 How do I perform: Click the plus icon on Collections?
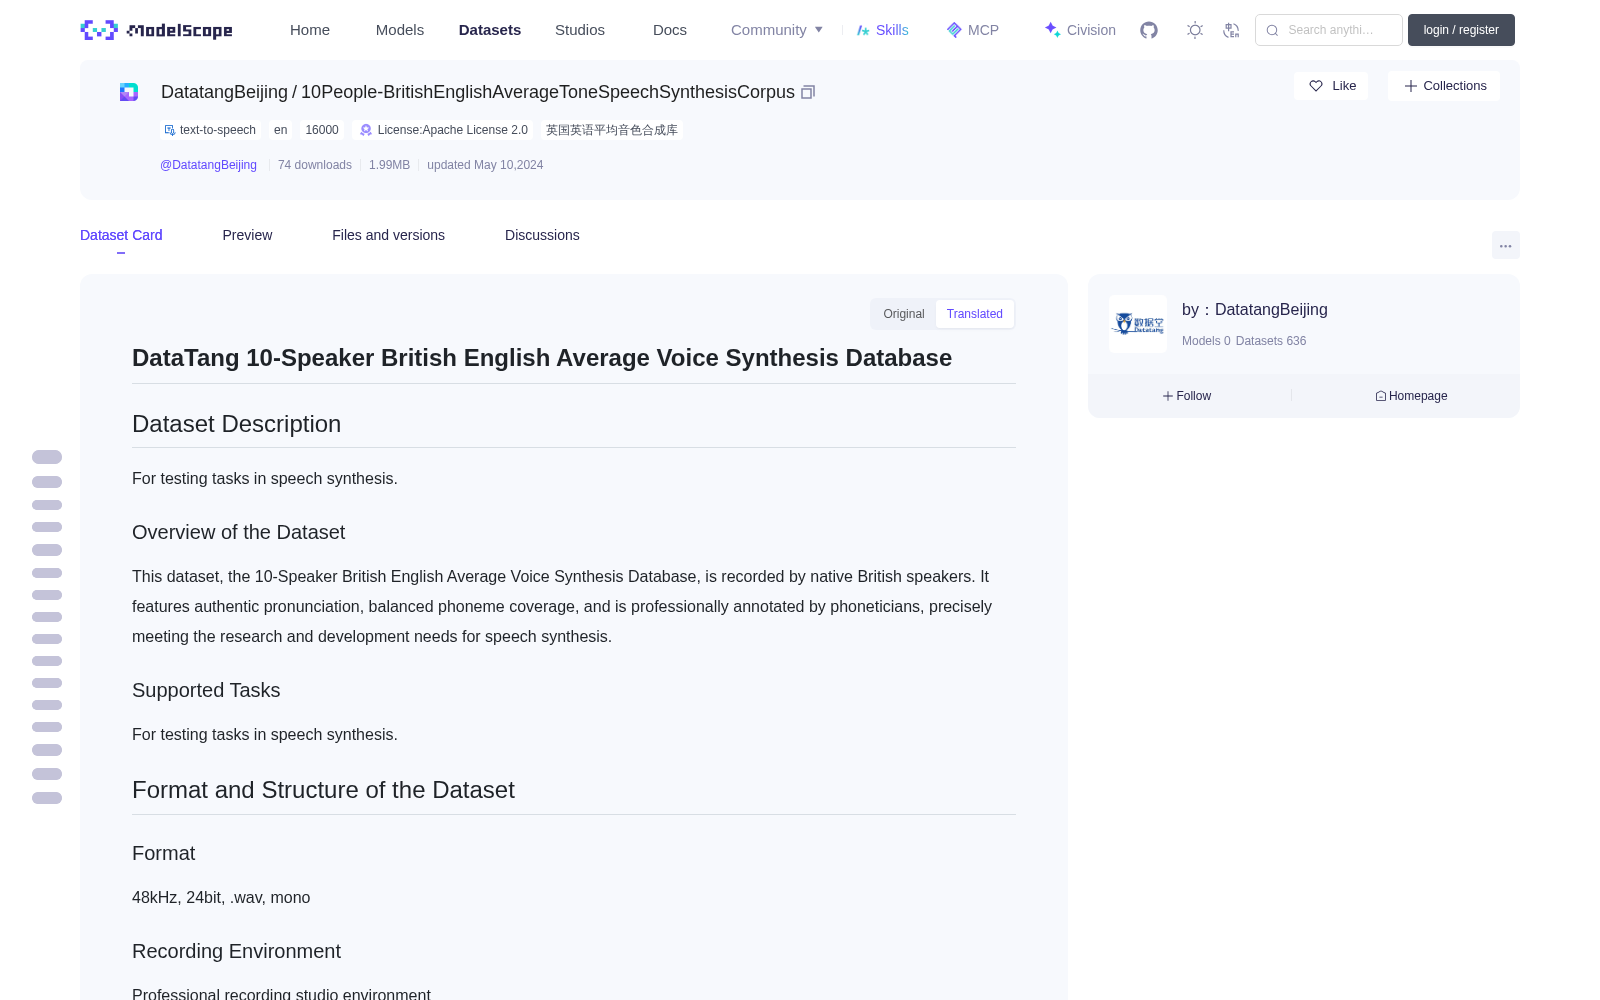click(1411, 86)
